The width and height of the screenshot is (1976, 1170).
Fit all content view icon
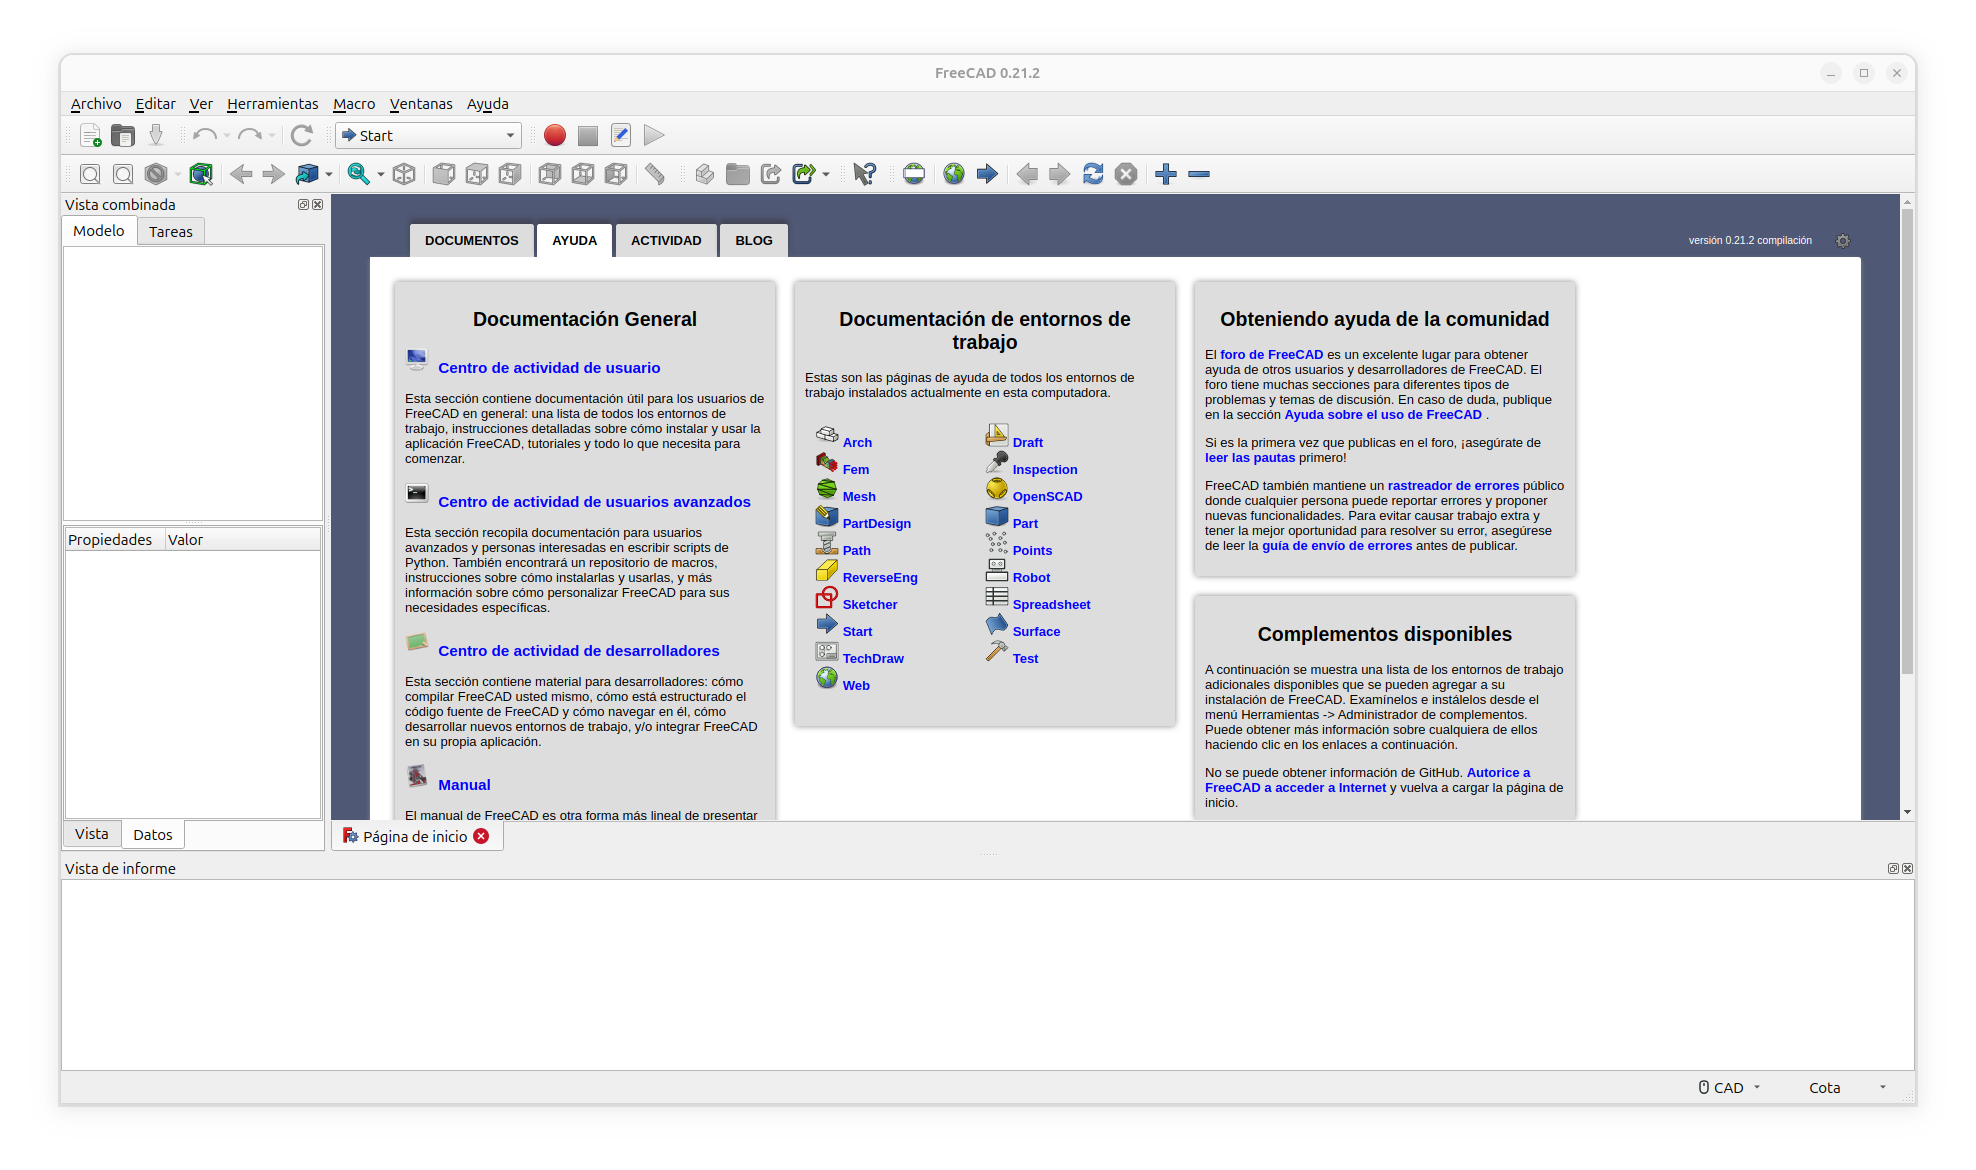(x=90, y=174)
